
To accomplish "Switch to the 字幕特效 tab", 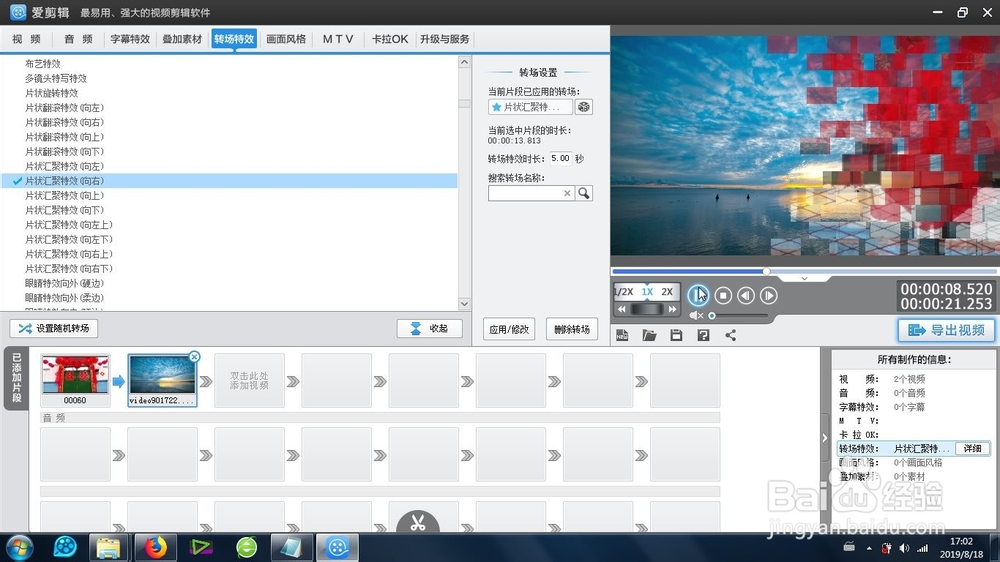I will pos(130,39).
